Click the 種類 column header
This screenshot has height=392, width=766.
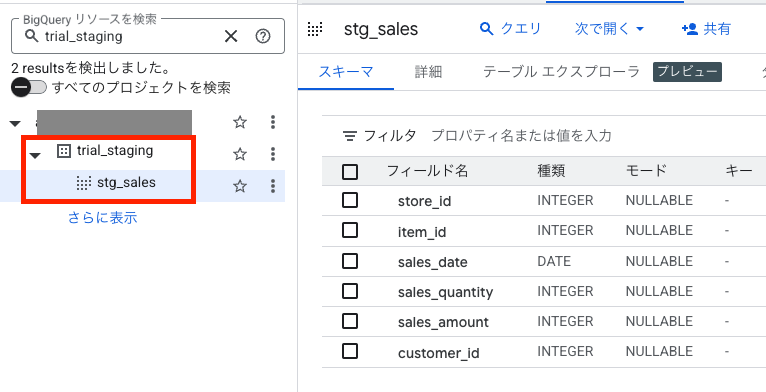(552, 171)
